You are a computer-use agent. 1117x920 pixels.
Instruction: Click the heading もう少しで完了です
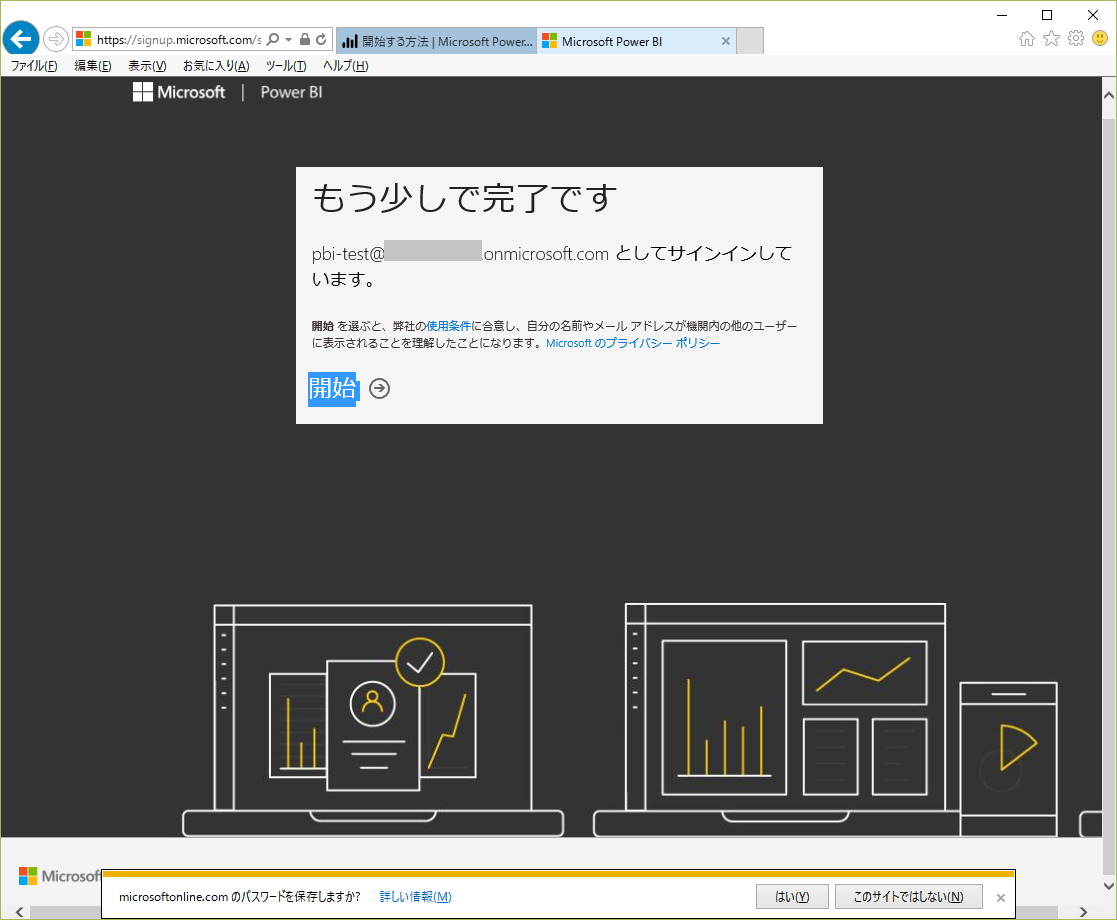pyautogui.click(x=464, y=198)
